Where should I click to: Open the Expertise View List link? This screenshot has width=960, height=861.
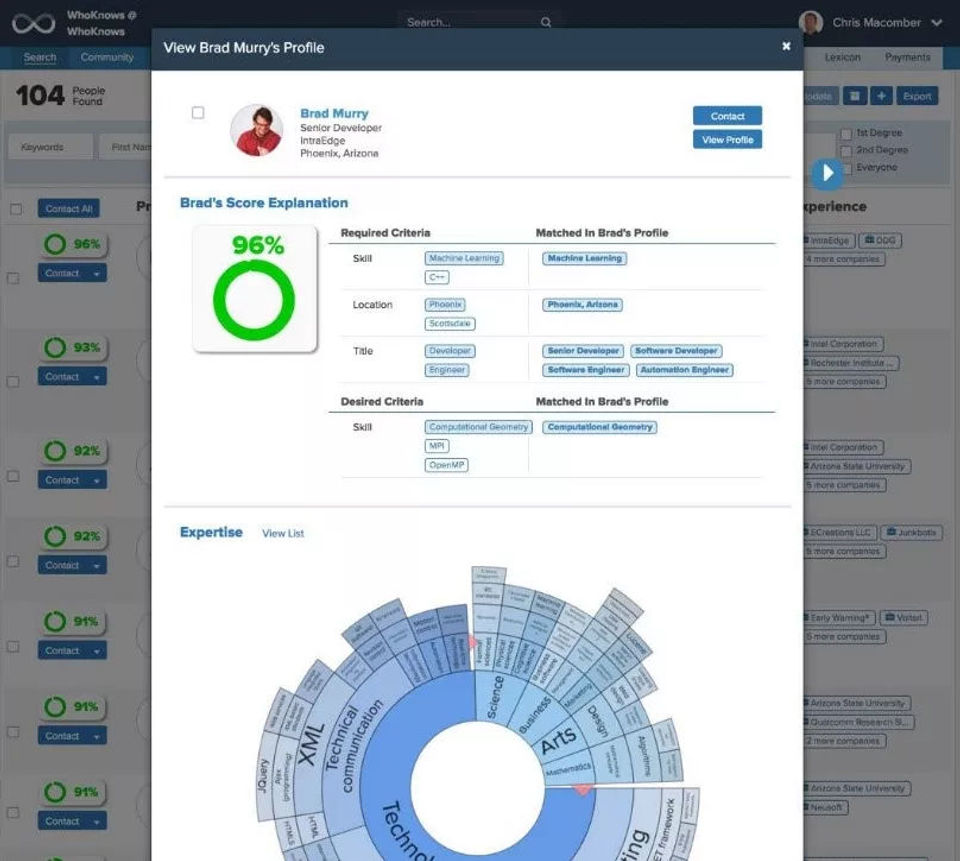tap(283, 533)
